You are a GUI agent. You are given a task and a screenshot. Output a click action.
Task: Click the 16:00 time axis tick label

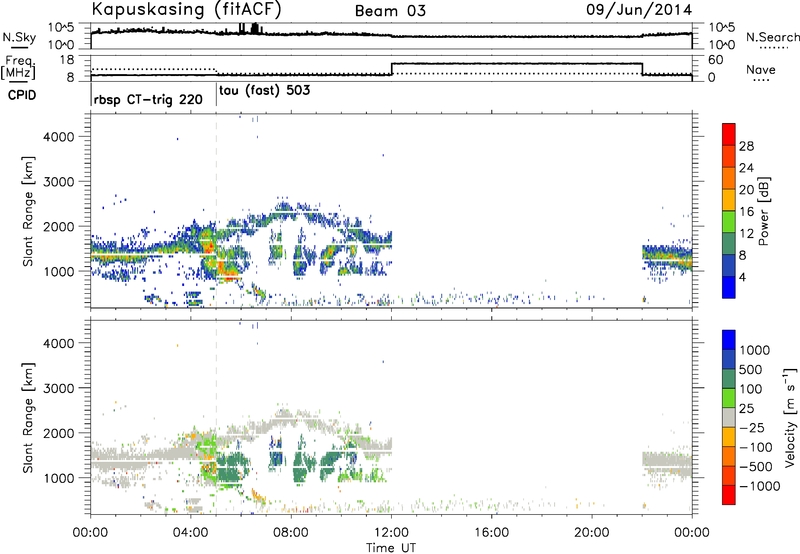pyautogui.click(x=491, y=533)
